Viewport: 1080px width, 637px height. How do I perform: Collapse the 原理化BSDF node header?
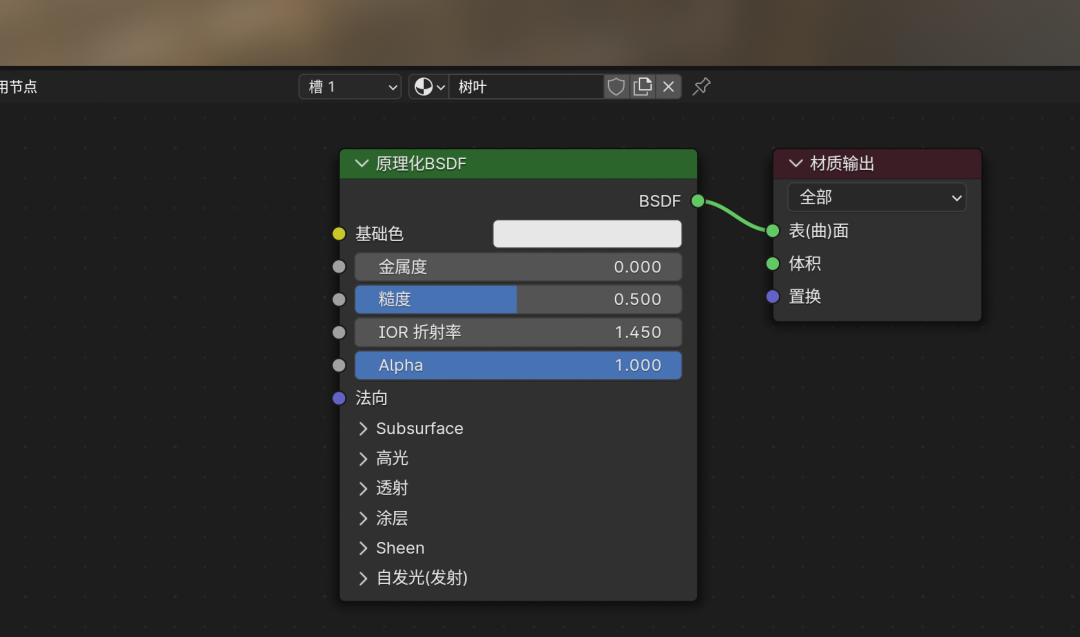coord(362,163)
